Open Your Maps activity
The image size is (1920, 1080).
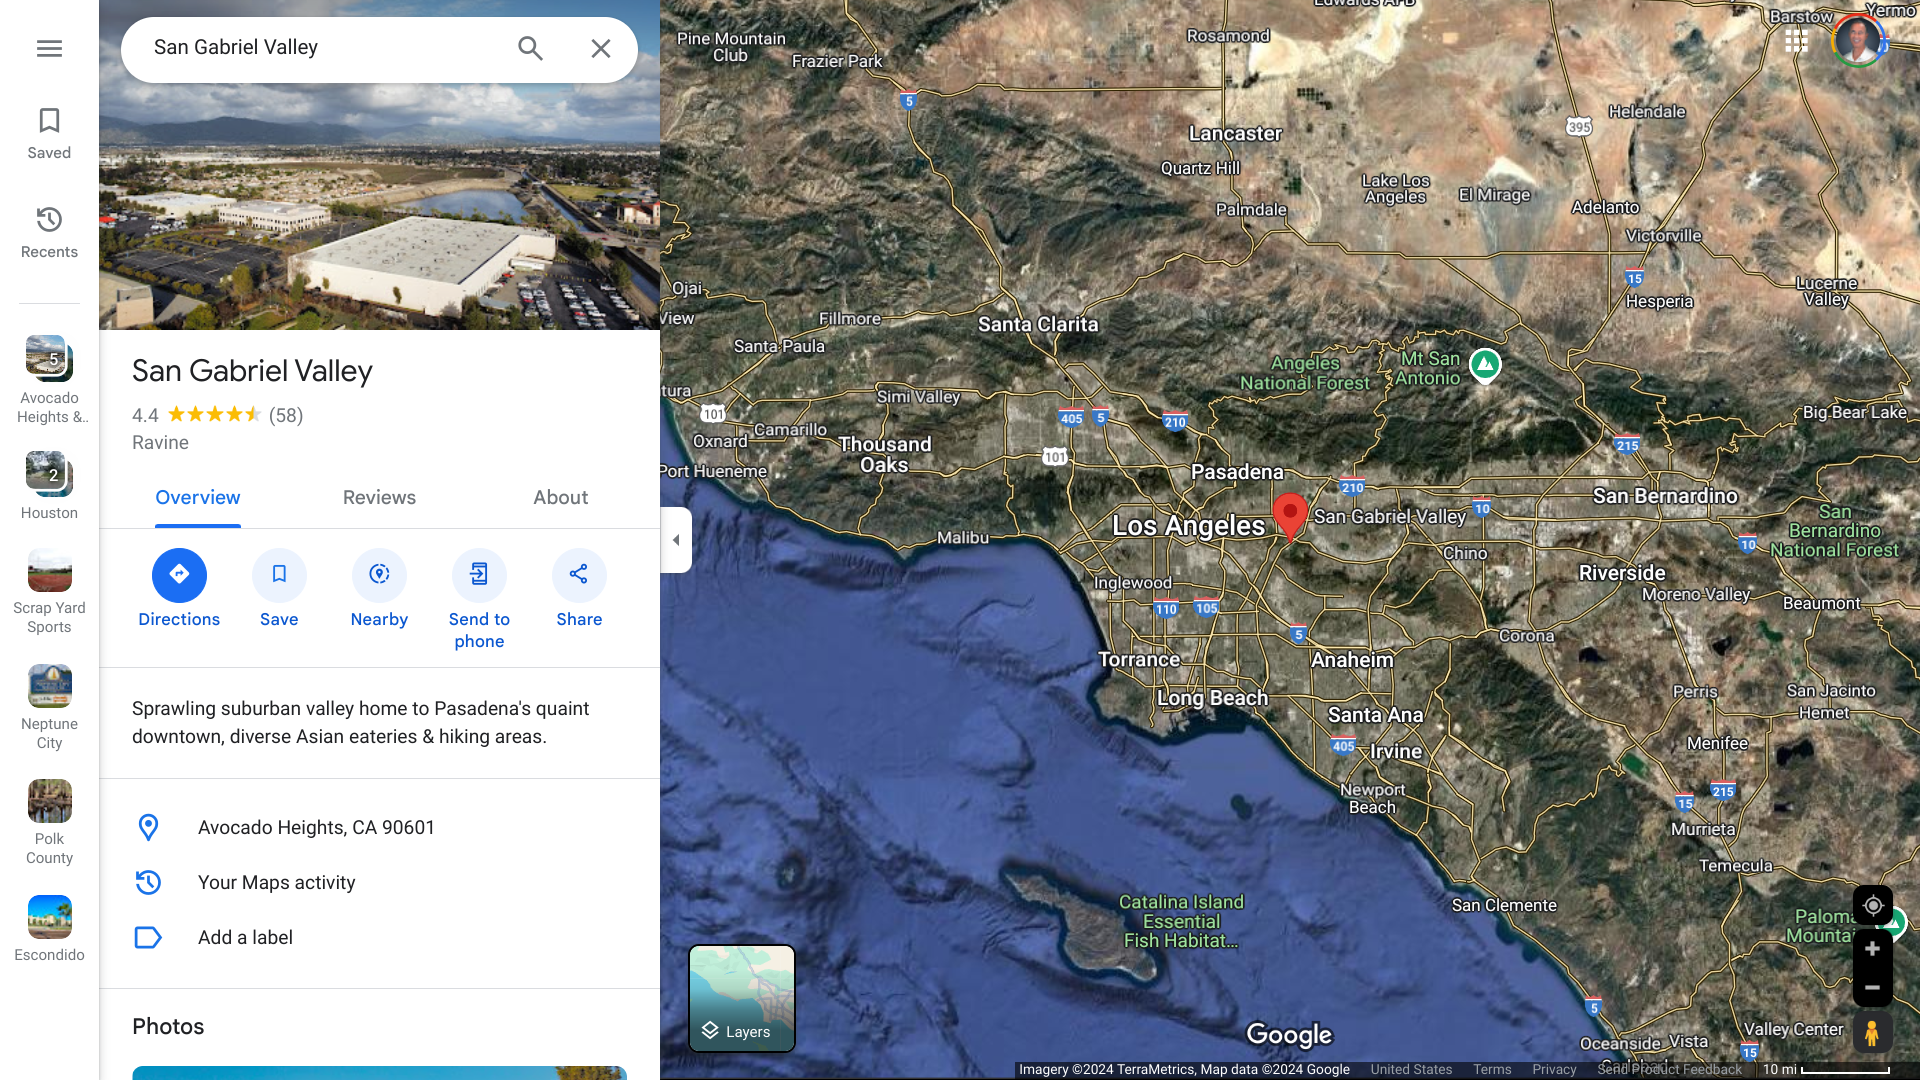(x=276, y=882)
